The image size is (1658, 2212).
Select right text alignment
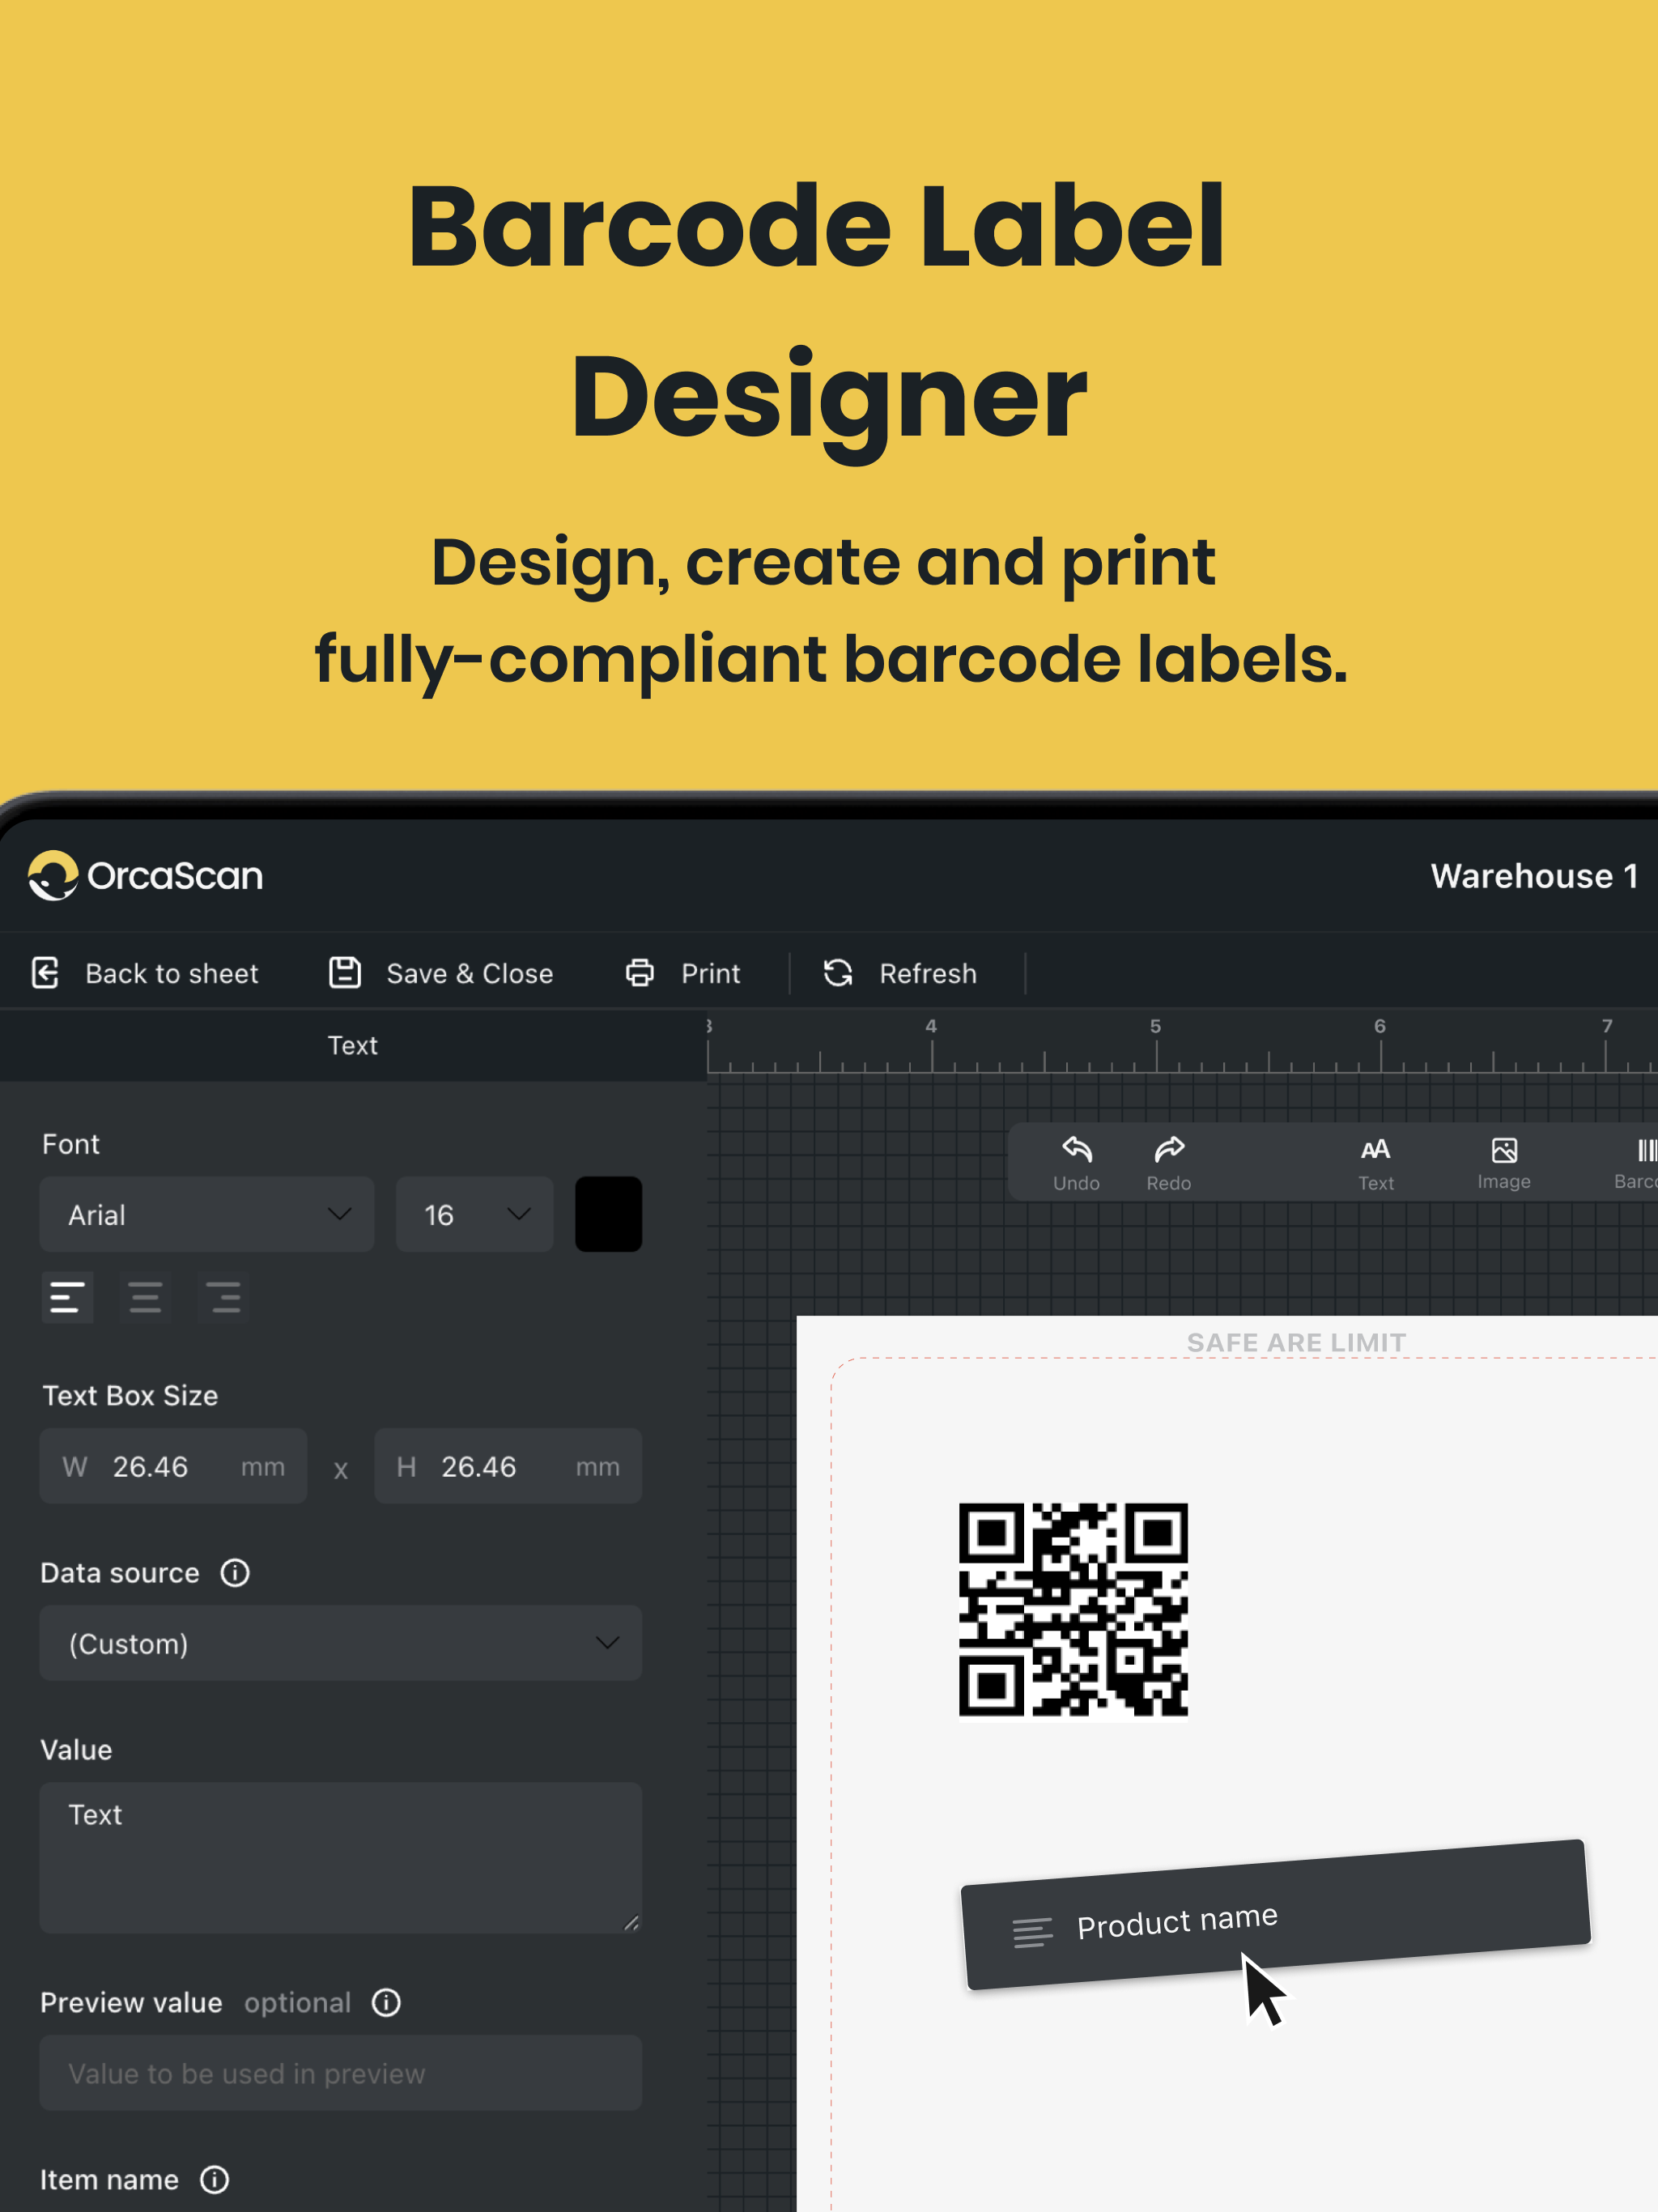tap(224, 1298)
